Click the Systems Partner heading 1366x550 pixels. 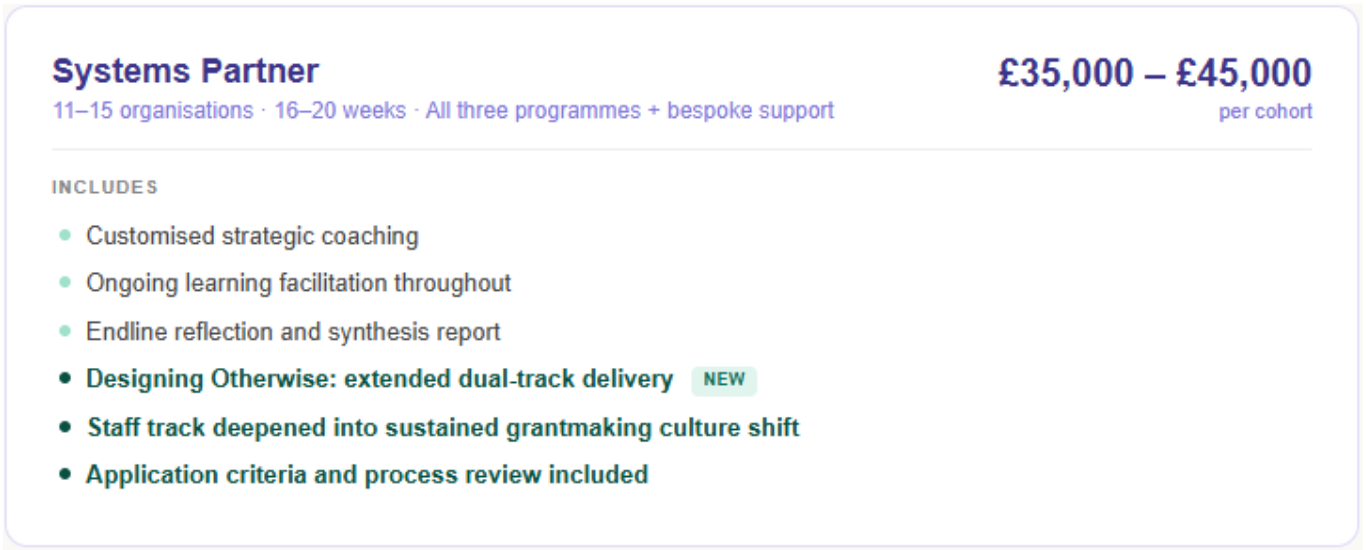(x=185, y=71)
